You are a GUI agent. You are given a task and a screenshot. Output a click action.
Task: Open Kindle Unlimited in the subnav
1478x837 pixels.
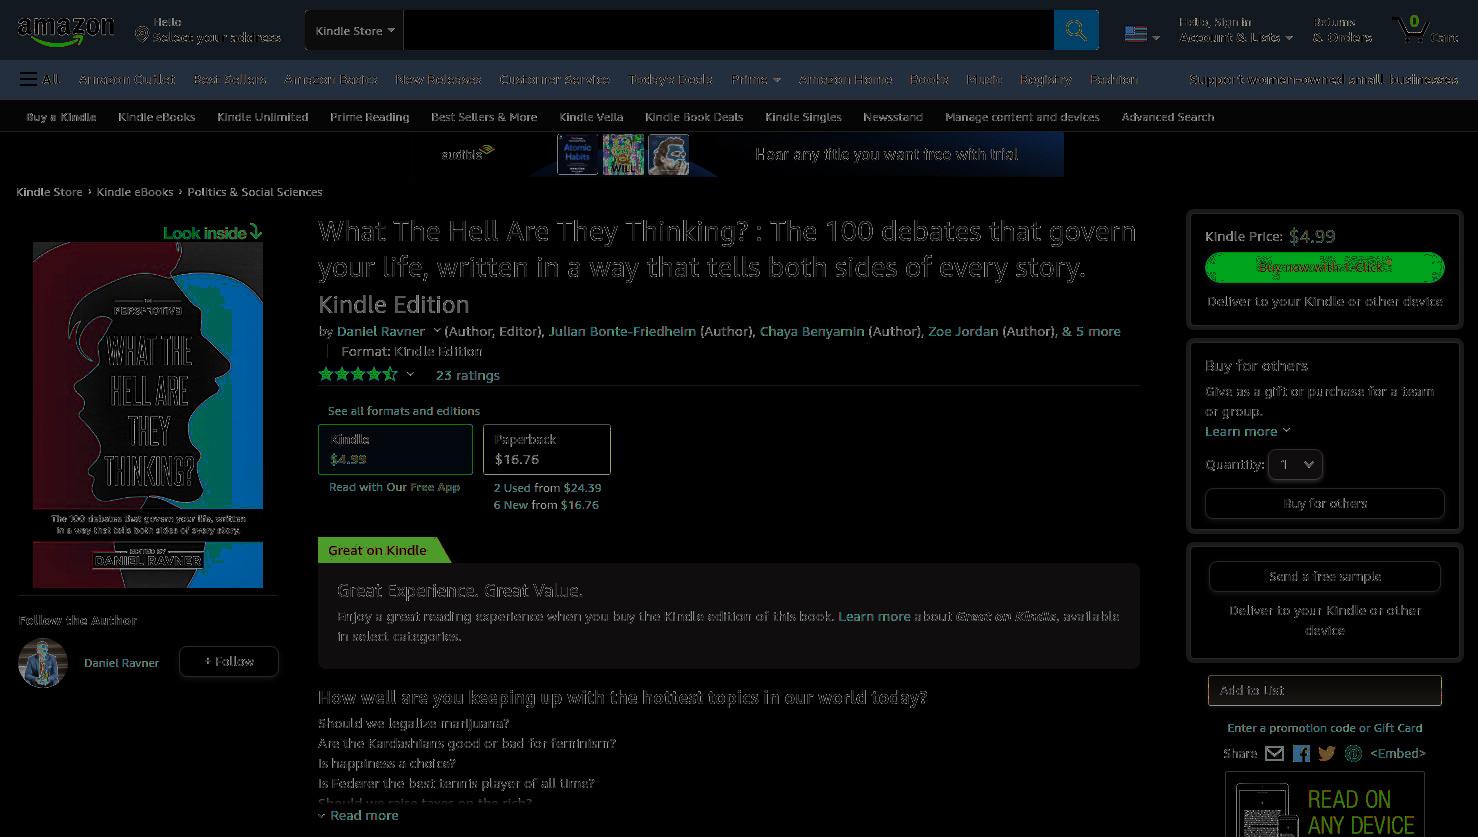(x=262, y=117)
